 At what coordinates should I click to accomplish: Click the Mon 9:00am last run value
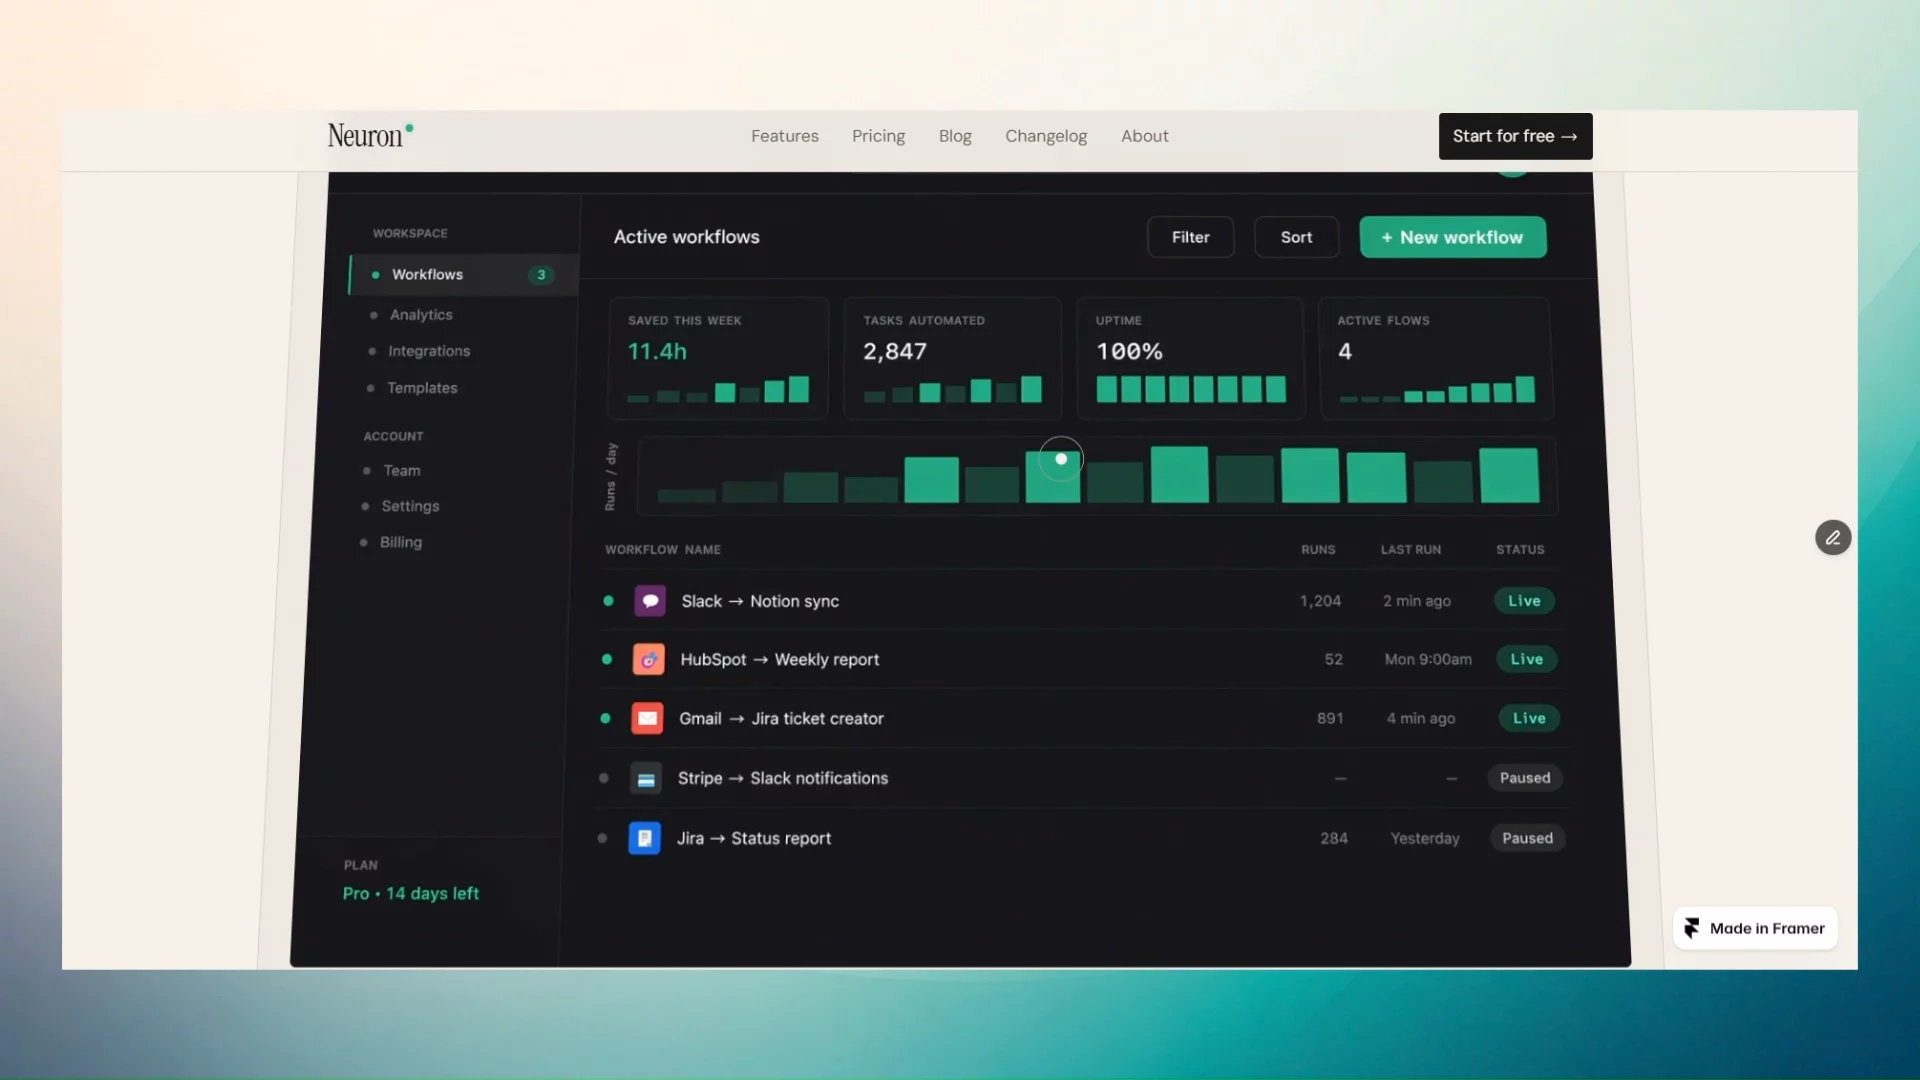(1428, 660)
